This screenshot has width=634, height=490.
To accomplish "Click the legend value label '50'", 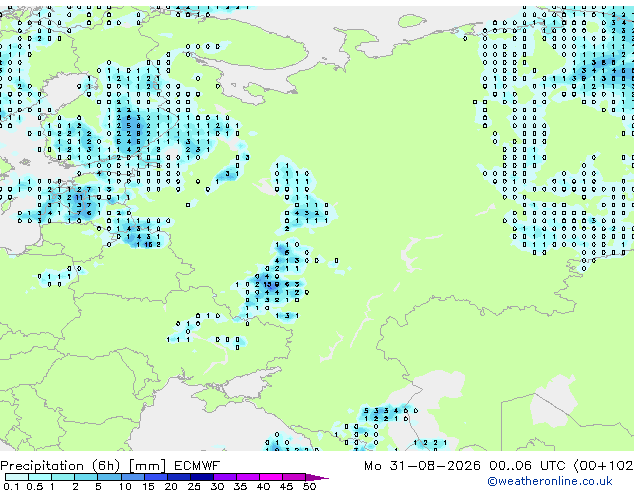I will pos(309,486).
